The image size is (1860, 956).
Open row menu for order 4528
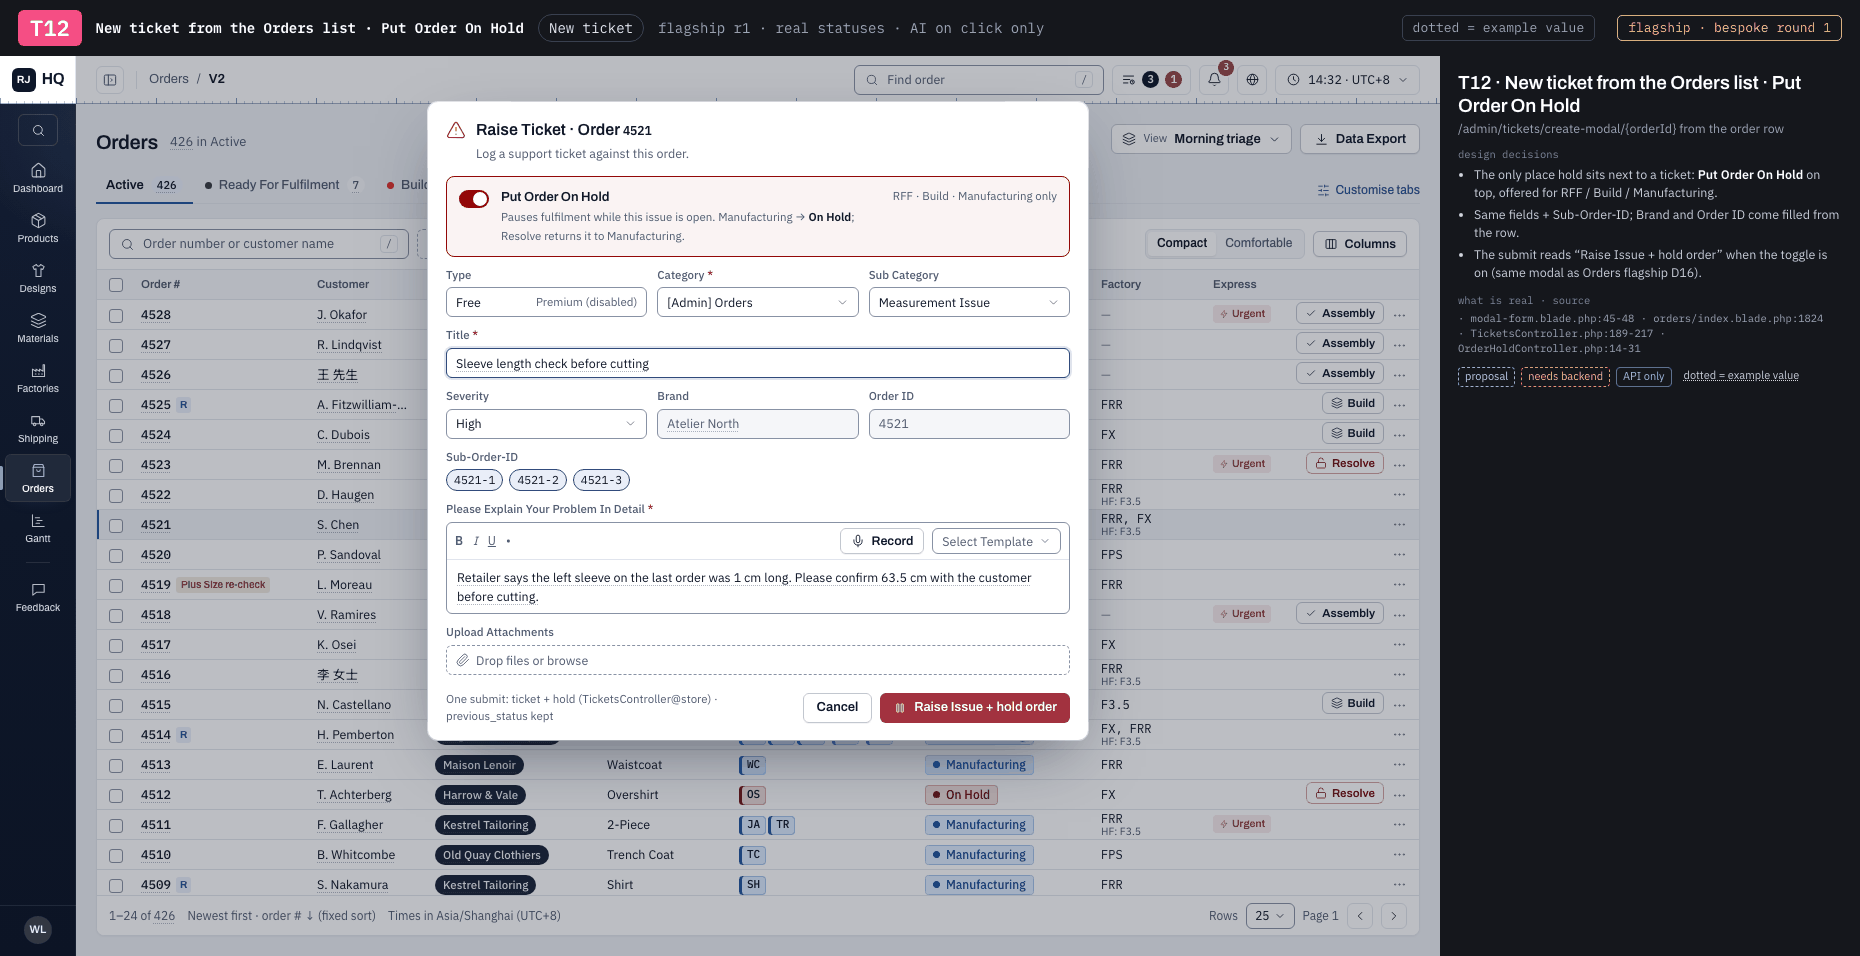[1399, 315]
